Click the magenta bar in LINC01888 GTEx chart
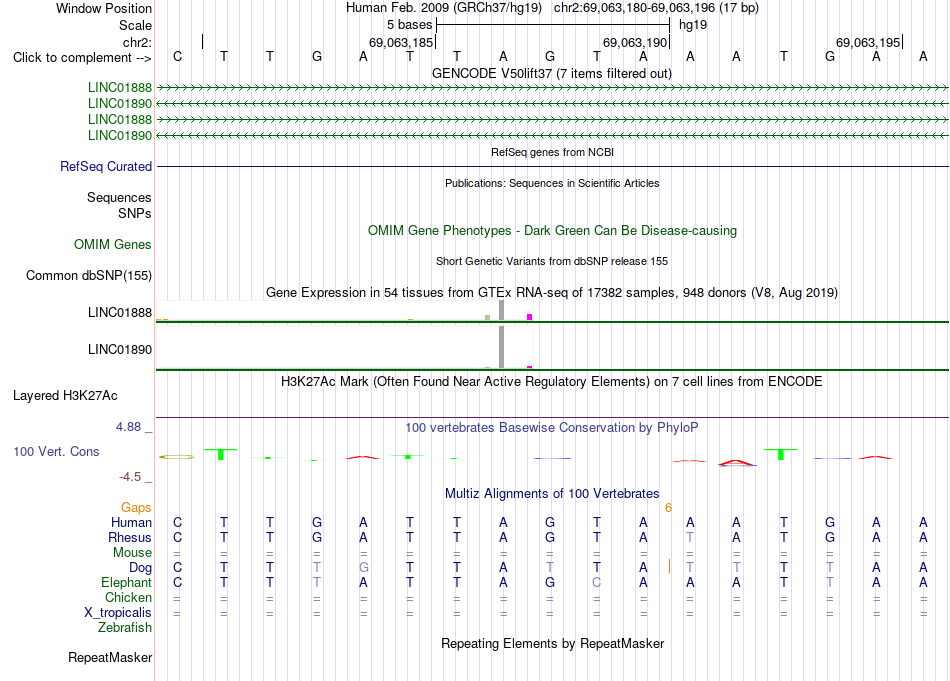Screen dimensions: 950x681 point(530,317)
